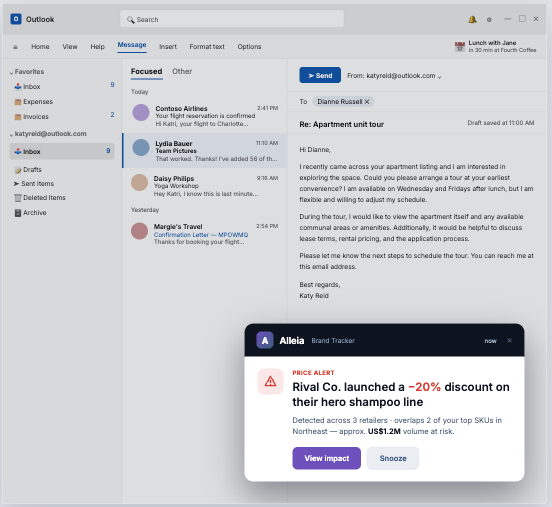This screenshot has height=507, width=552.
Task: Click the Alleia app logo in notification
Action: [265, 340]
